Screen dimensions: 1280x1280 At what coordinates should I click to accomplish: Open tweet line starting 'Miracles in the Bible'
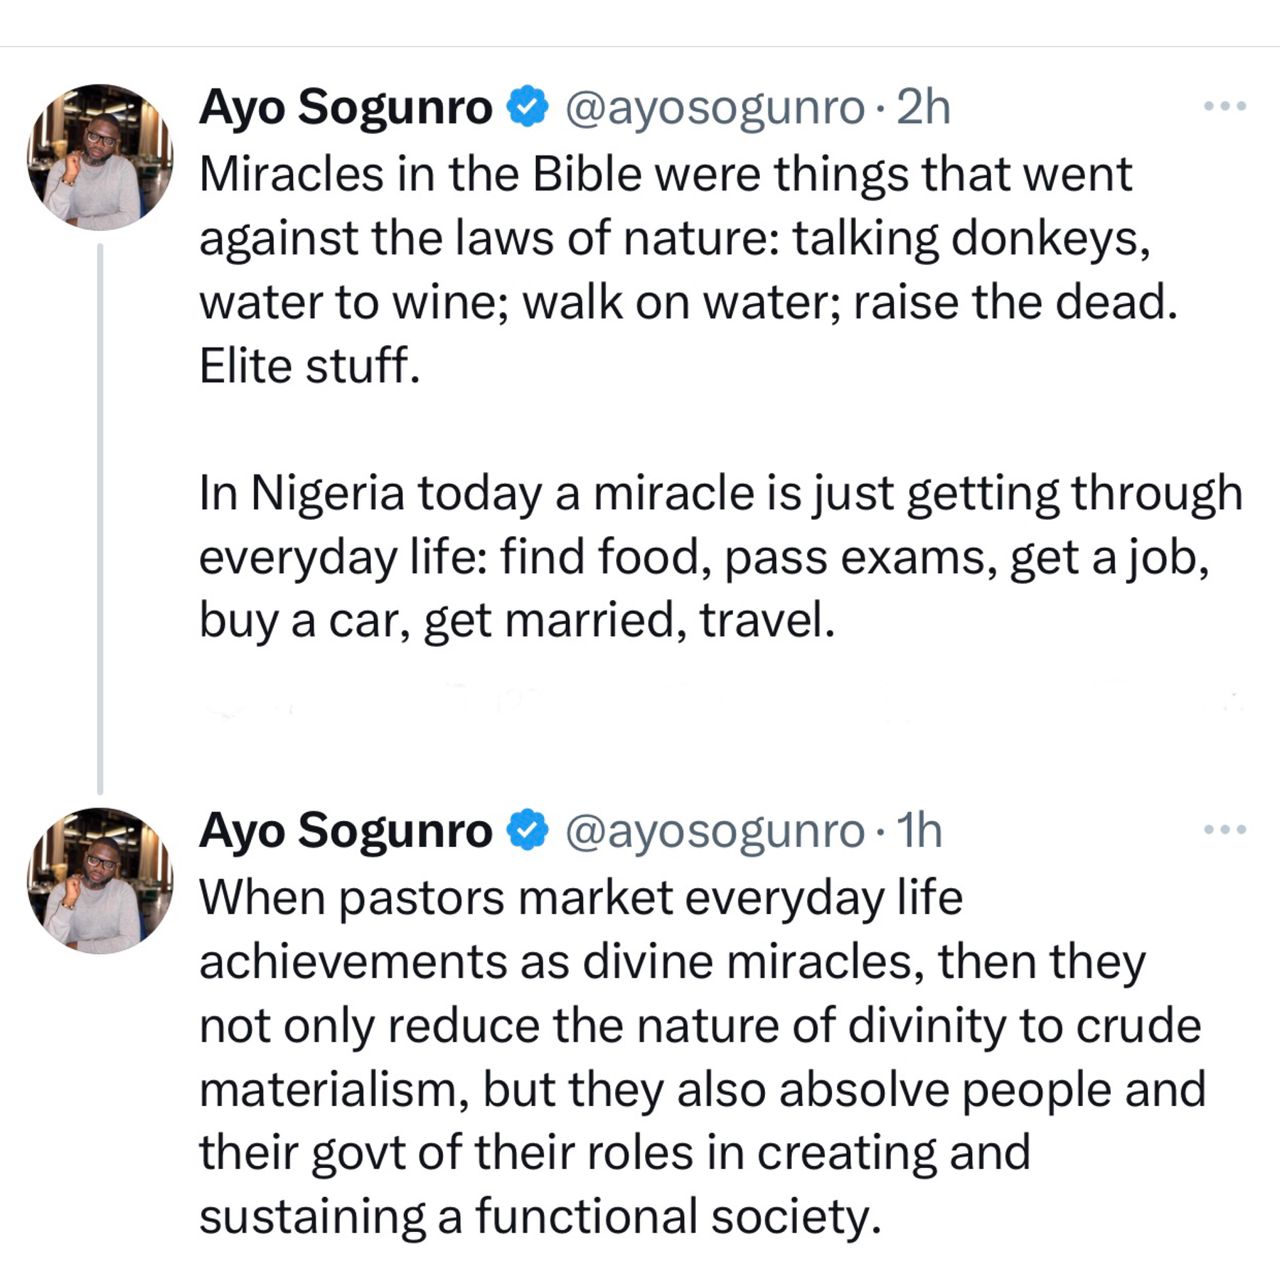coord(665,174)
